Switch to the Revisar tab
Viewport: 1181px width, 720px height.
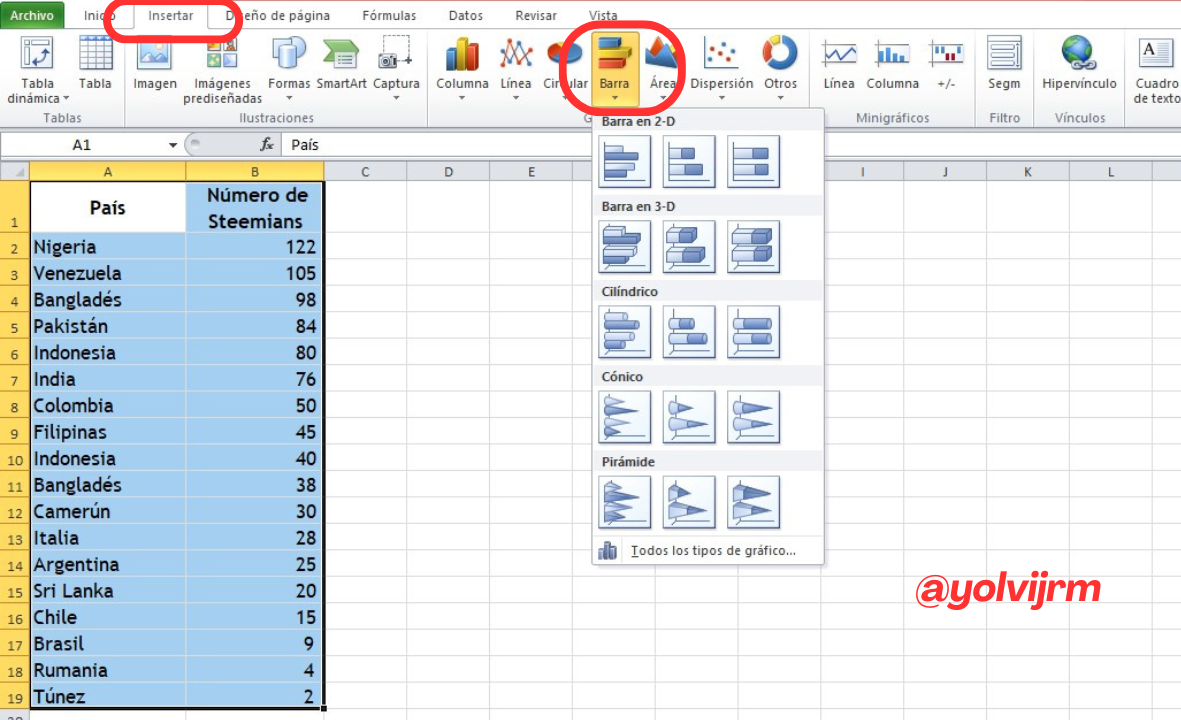pos(536,15)
